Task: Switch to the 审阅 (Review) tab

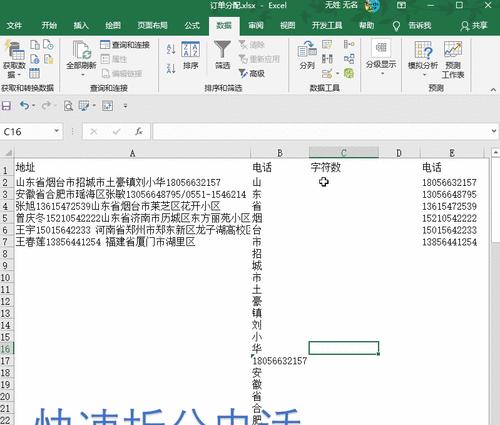Action: tap(256, 25)
